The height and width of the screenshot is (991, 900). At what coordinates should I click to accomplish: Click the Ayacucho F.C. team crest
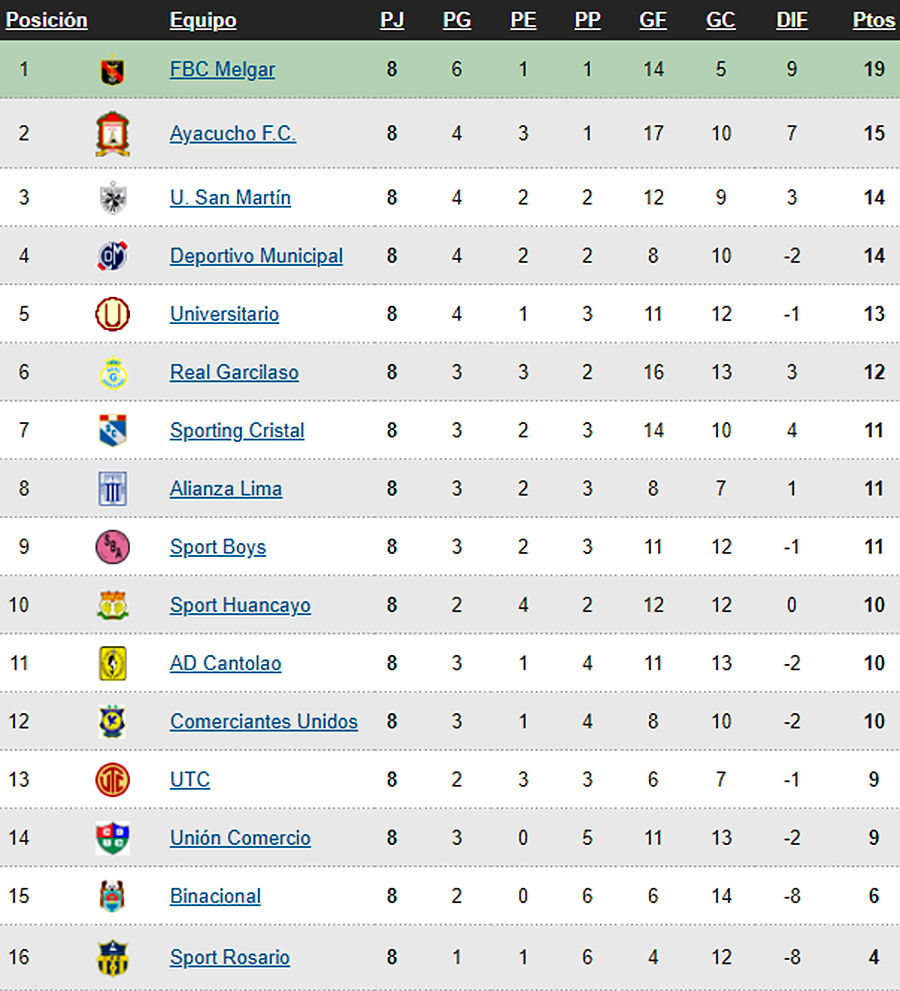tap(112, 133)
